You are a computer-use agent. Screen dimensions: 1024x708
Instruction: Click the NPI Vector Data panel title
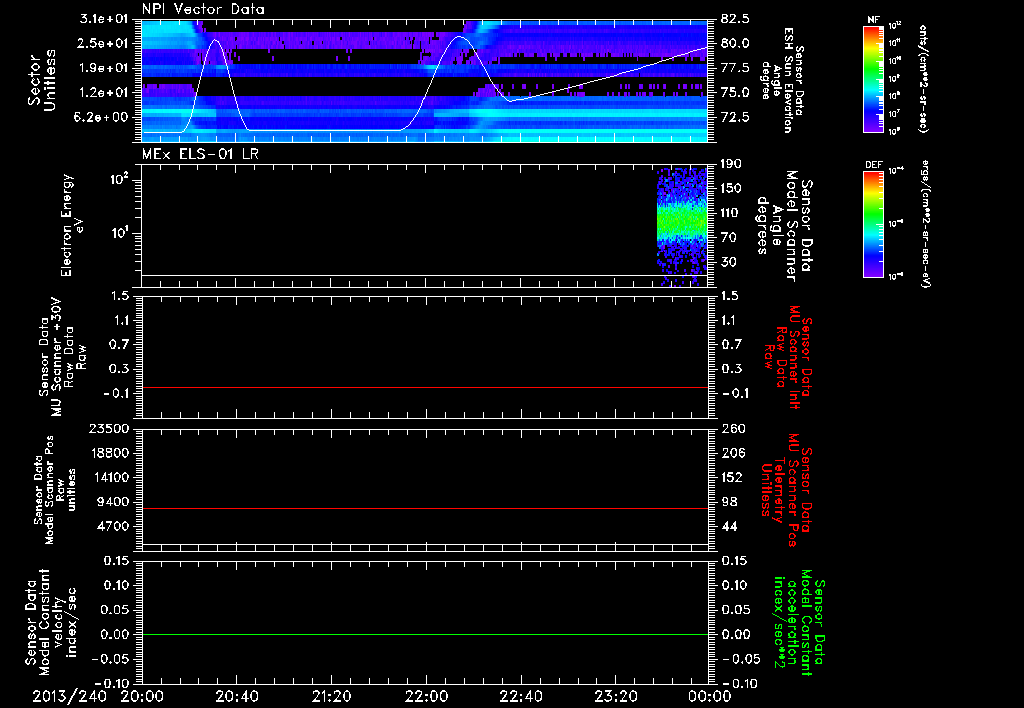pos(203,9)
